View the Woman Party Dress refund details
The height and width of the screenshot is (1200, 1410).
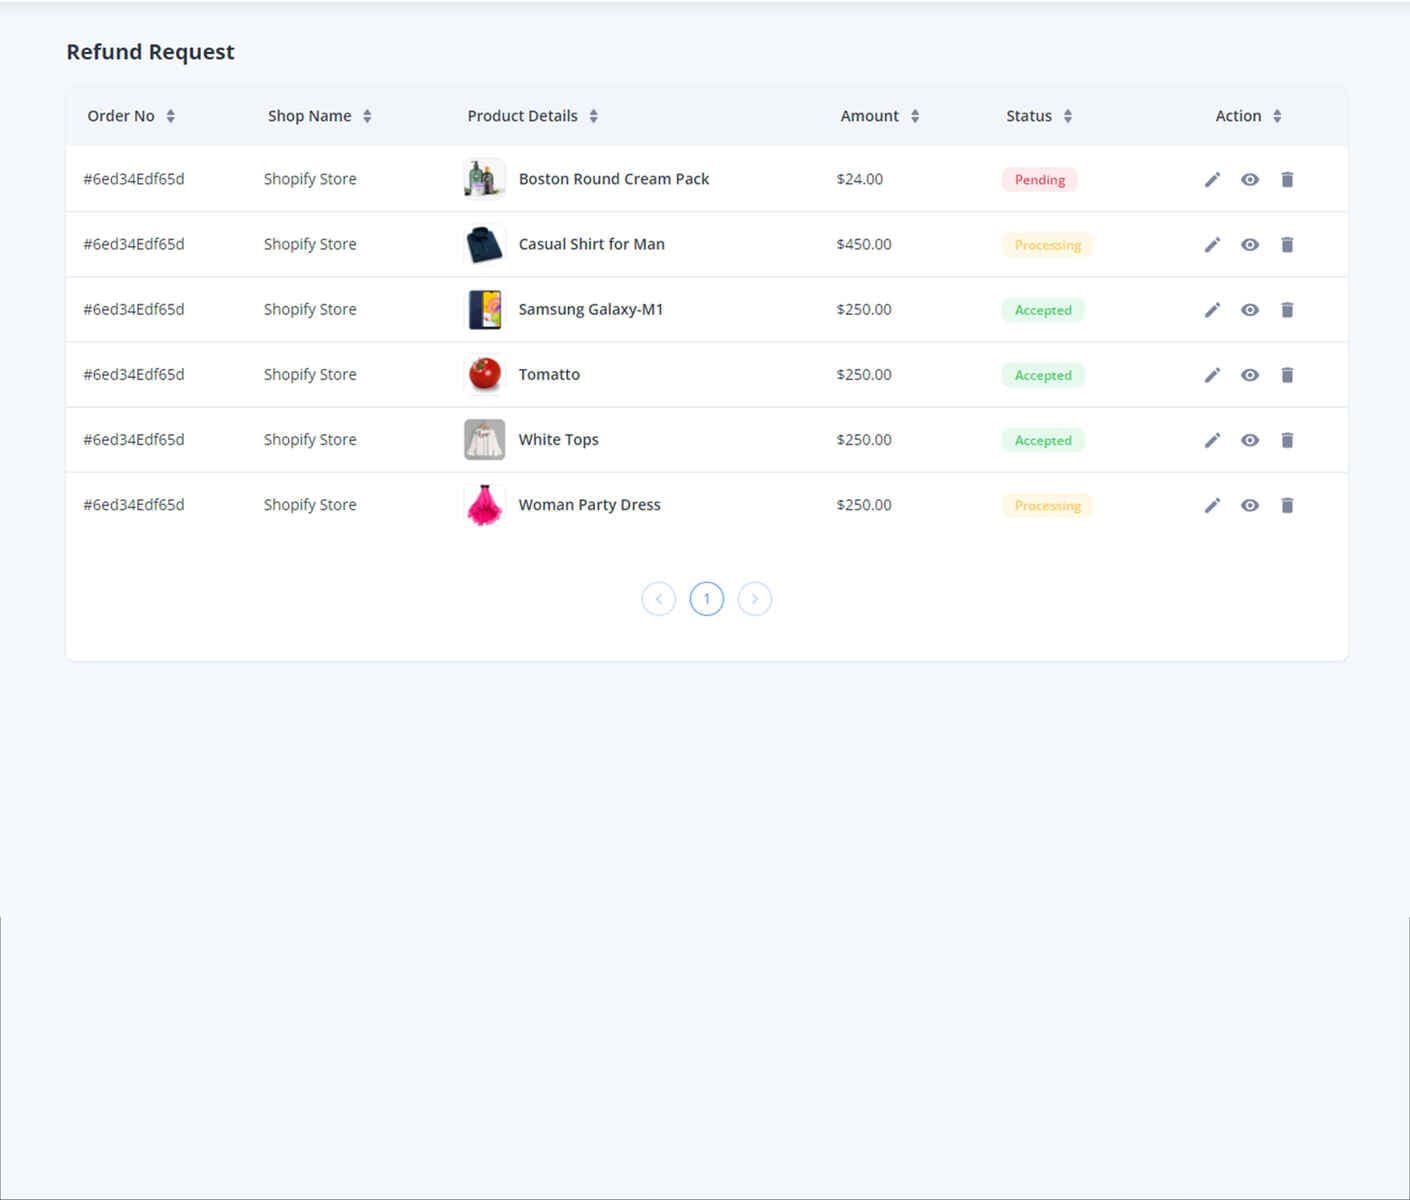(x=1250, y=505)
